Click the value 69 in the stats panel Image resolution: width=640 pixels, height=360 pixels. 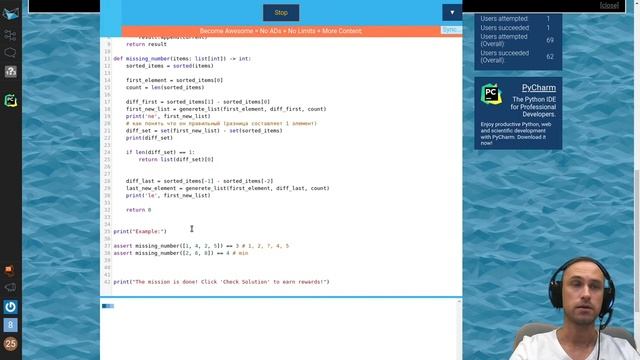550,40
